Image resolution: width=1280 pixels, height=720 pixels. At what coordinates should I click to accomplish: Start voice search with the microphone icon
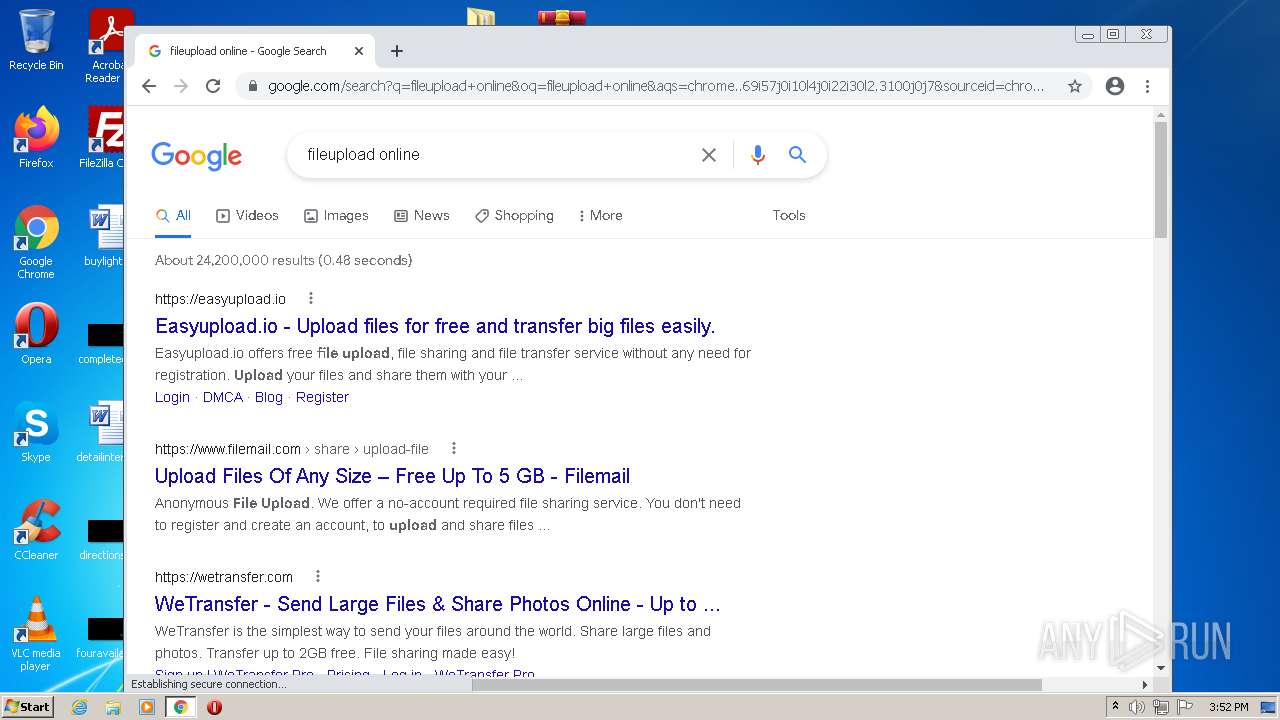pyautogui.click(x=758, y=155)
